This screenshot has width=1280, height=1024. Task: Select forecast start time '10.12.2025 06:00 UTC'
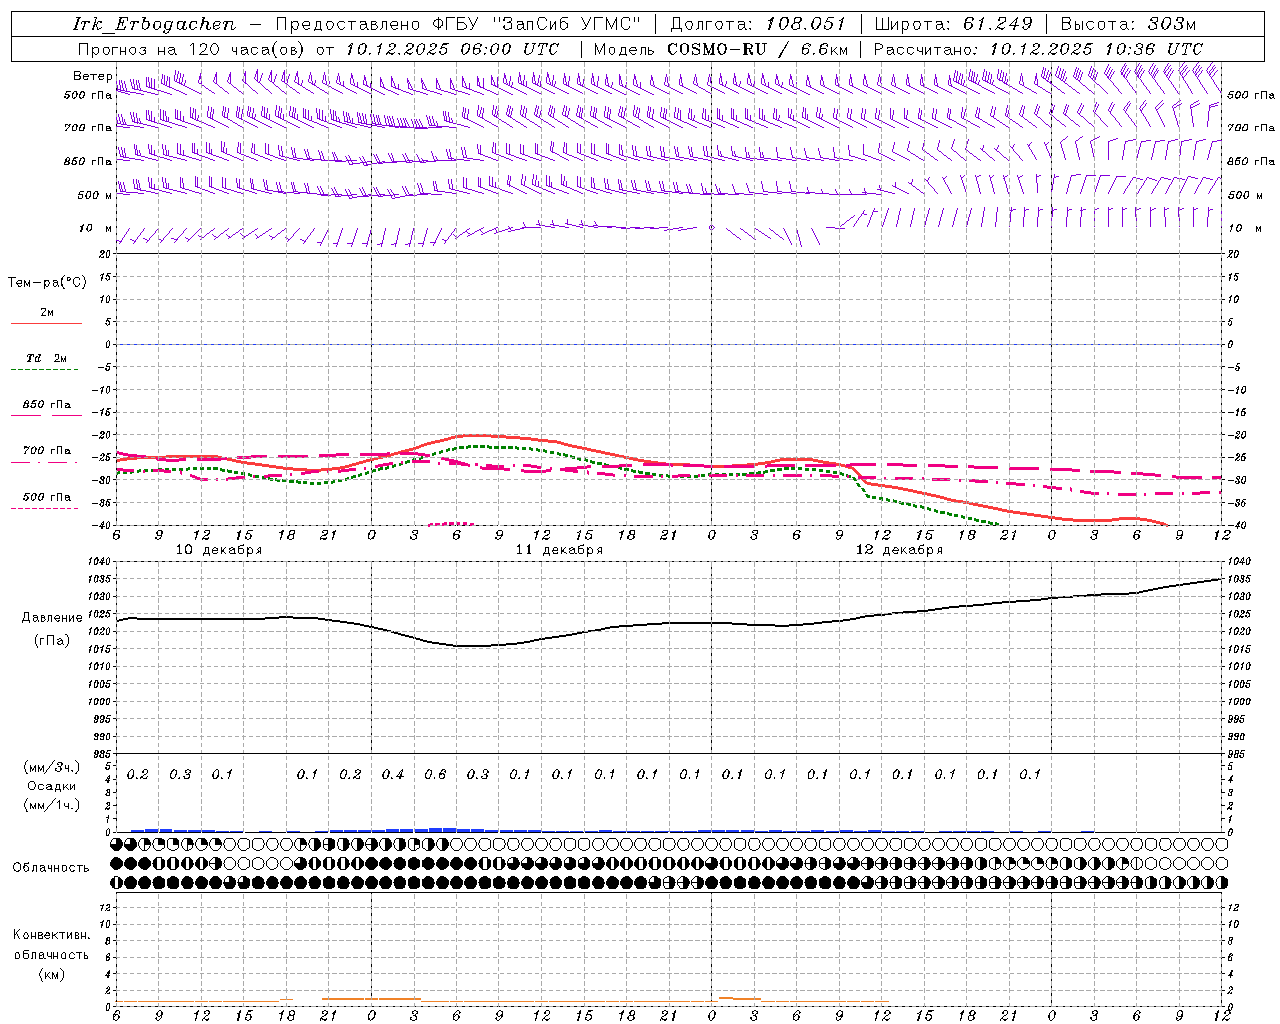pos(452,49)
